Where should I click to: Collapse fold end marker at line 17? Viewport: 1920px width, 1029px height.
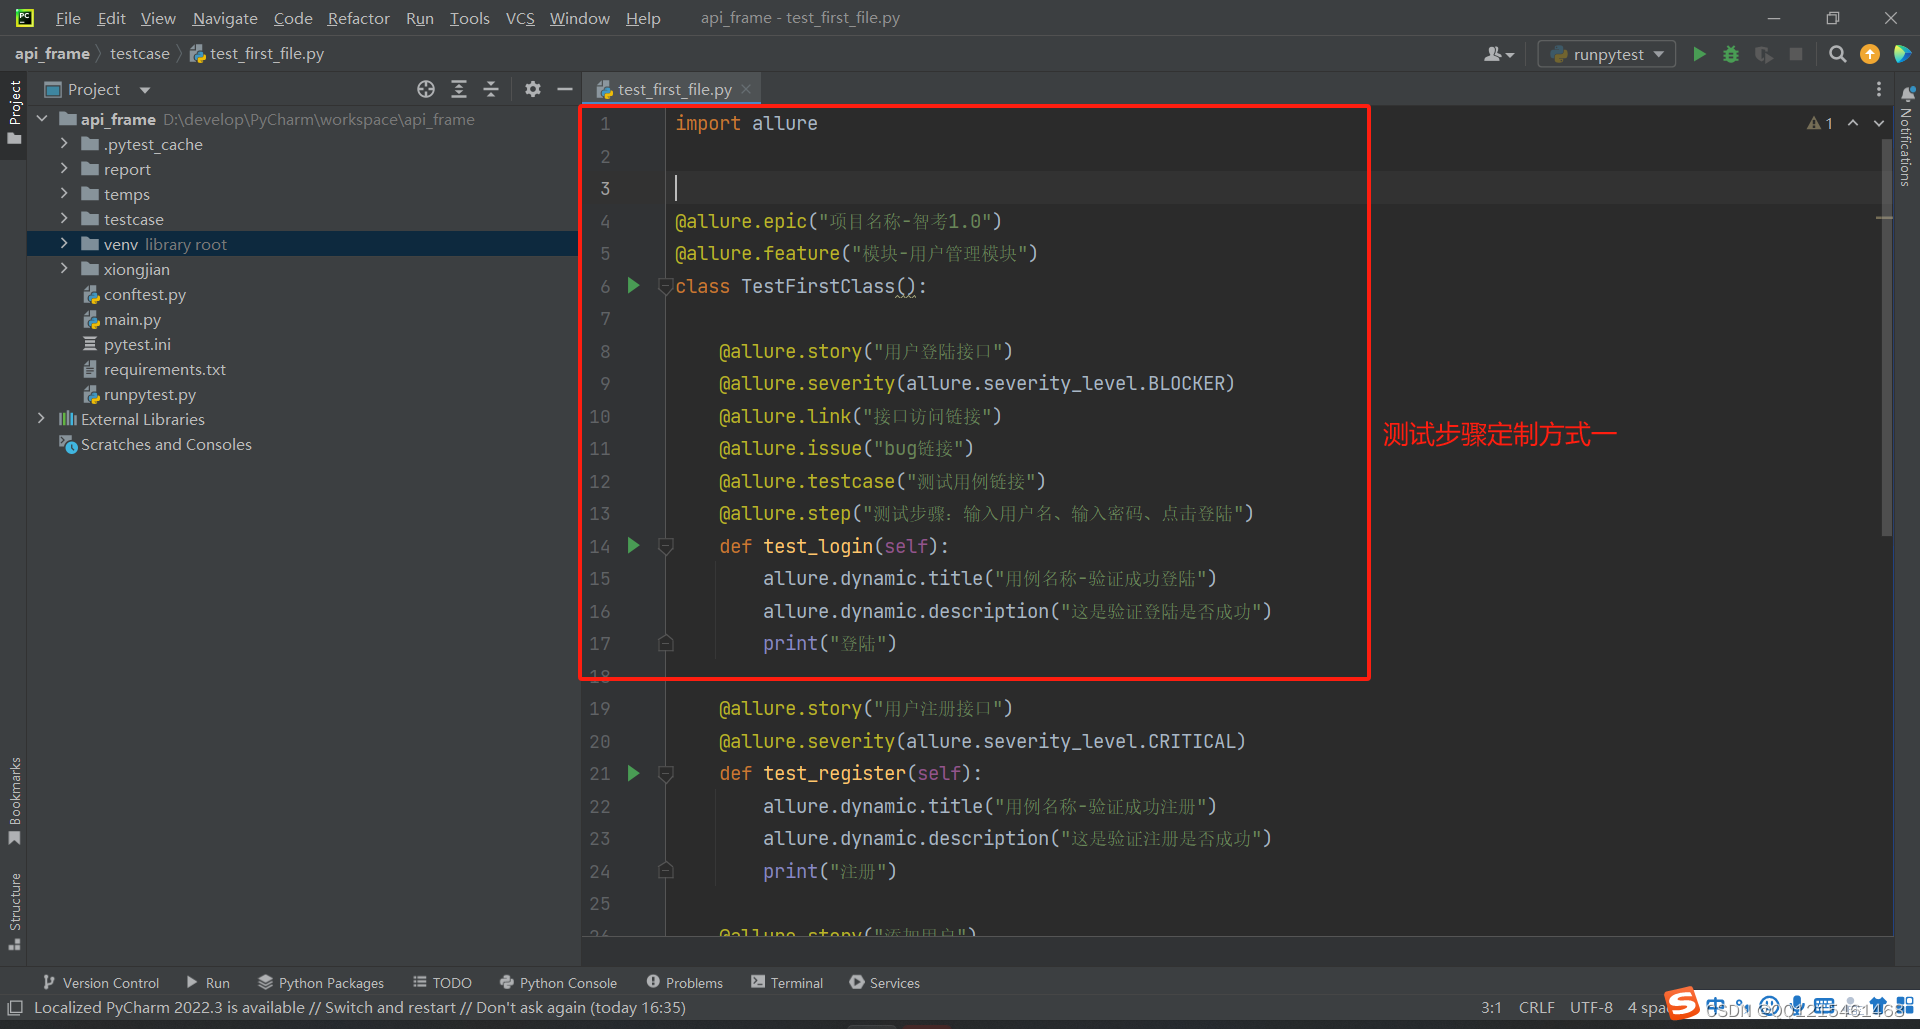point(665,643)
